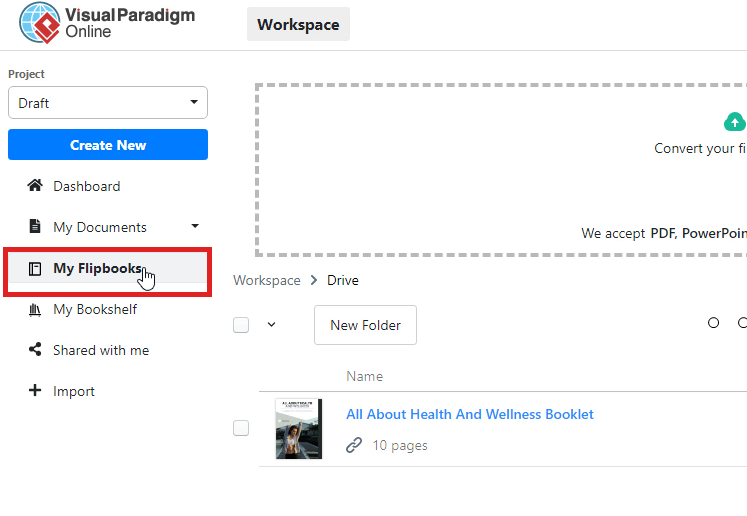Click the My Flipbooks book icon
747x516 pixels.
click(x=35, y=269)
